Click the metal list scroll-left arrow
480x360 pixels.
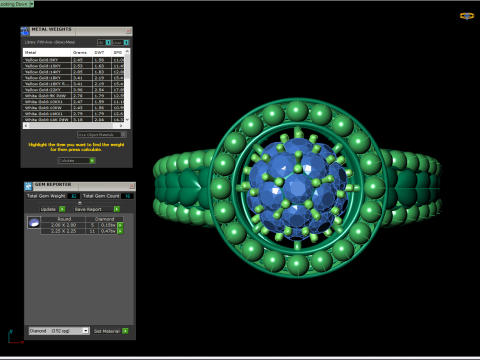pyautogui.click(x=26, y=126)
